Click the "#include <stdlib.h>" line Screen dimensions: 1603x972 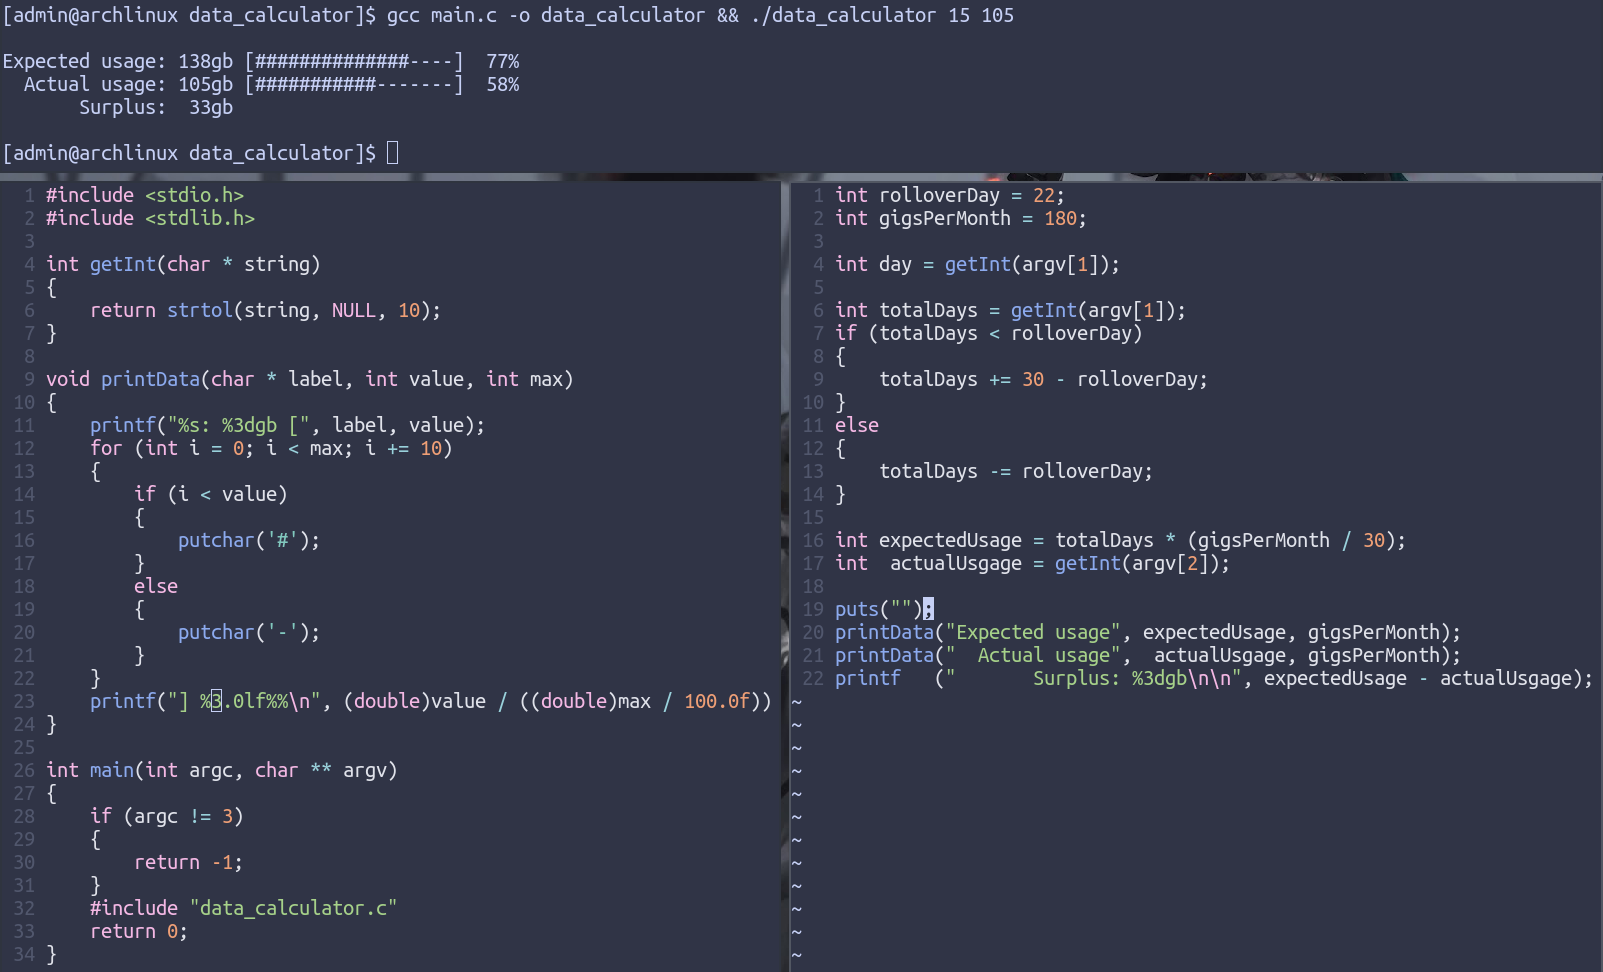pos(150,218)
